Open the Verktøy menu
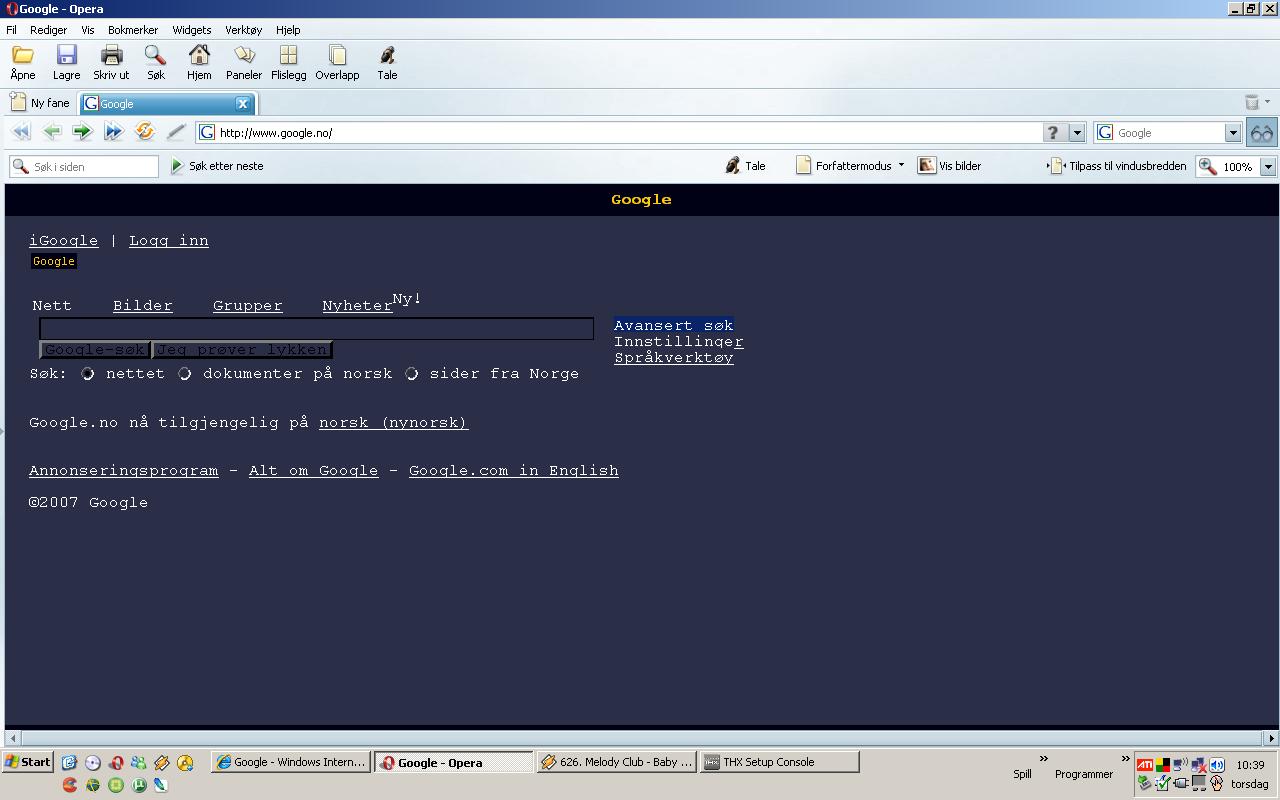This screenshot has width=1280, height=800. pos(243,30)
